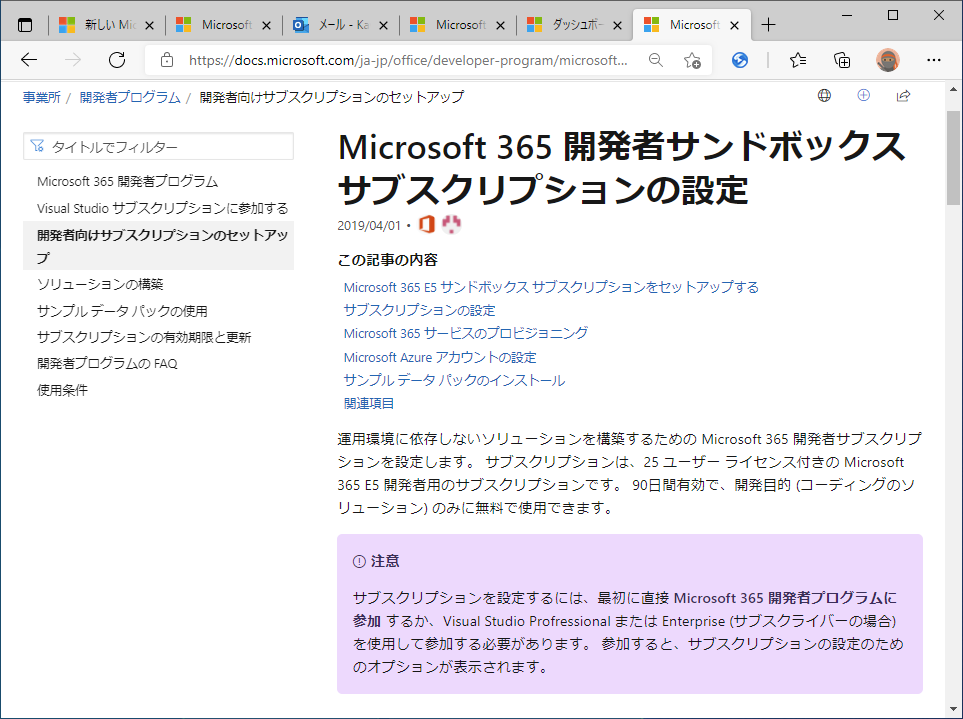Image resolution: width=963 pixels, height=719 pixels.
Task: Go back to the previous page
Action: tap(29, 60)
